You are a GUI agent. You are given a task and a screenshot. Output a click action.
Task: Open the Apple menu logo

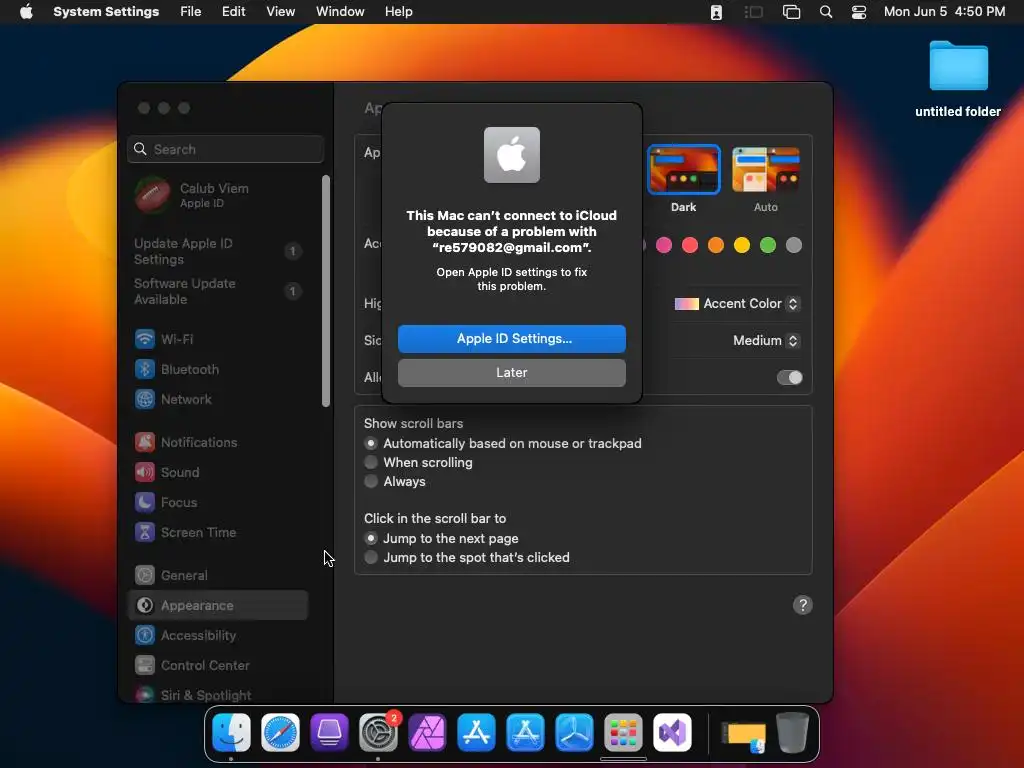26,11
